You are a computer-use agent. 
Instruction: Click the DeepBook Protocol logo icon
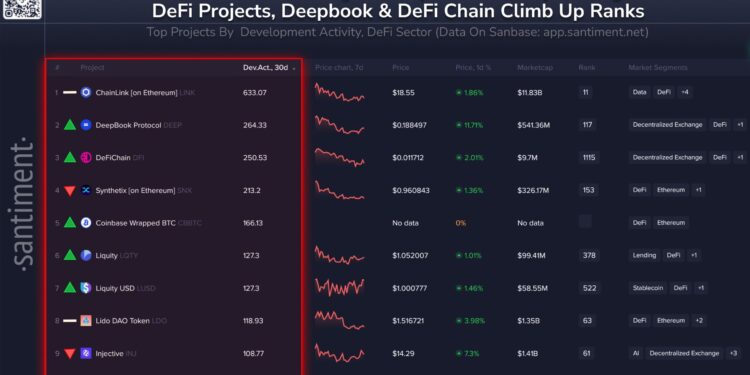[x=86, y=125]
